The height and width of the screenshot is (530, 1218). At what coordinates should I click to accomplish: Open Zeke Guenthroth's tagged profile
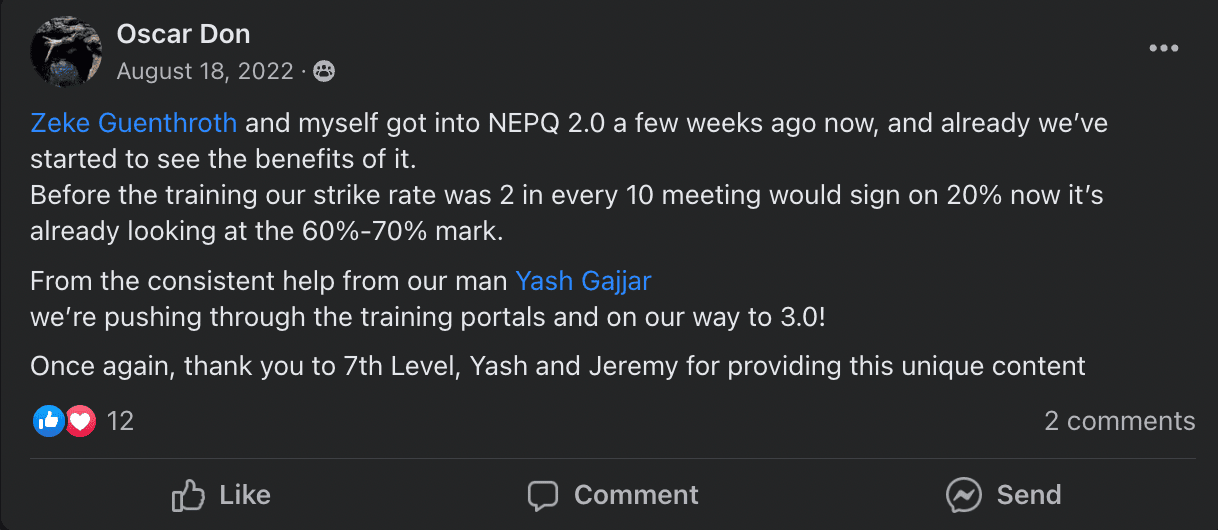tap(134, 124)
